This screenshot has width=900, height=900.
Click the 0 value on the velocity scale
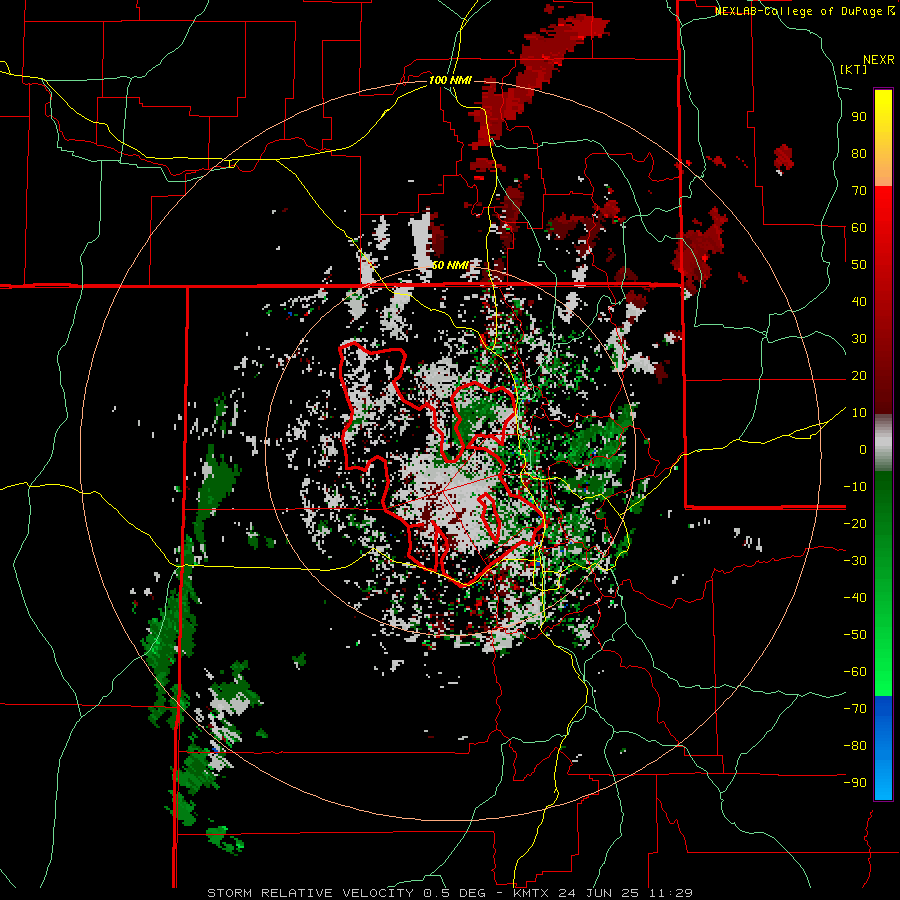pyautogui.click(x=863, y=450)
